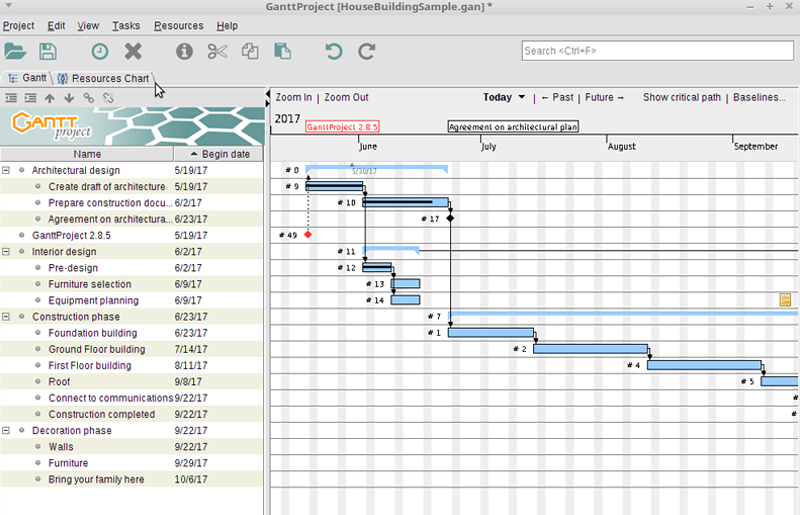The height and width of the screenshot is (515, 800).
Task: Click the black Agreement milestone diamond #17
Action: (x=450, y=218)
